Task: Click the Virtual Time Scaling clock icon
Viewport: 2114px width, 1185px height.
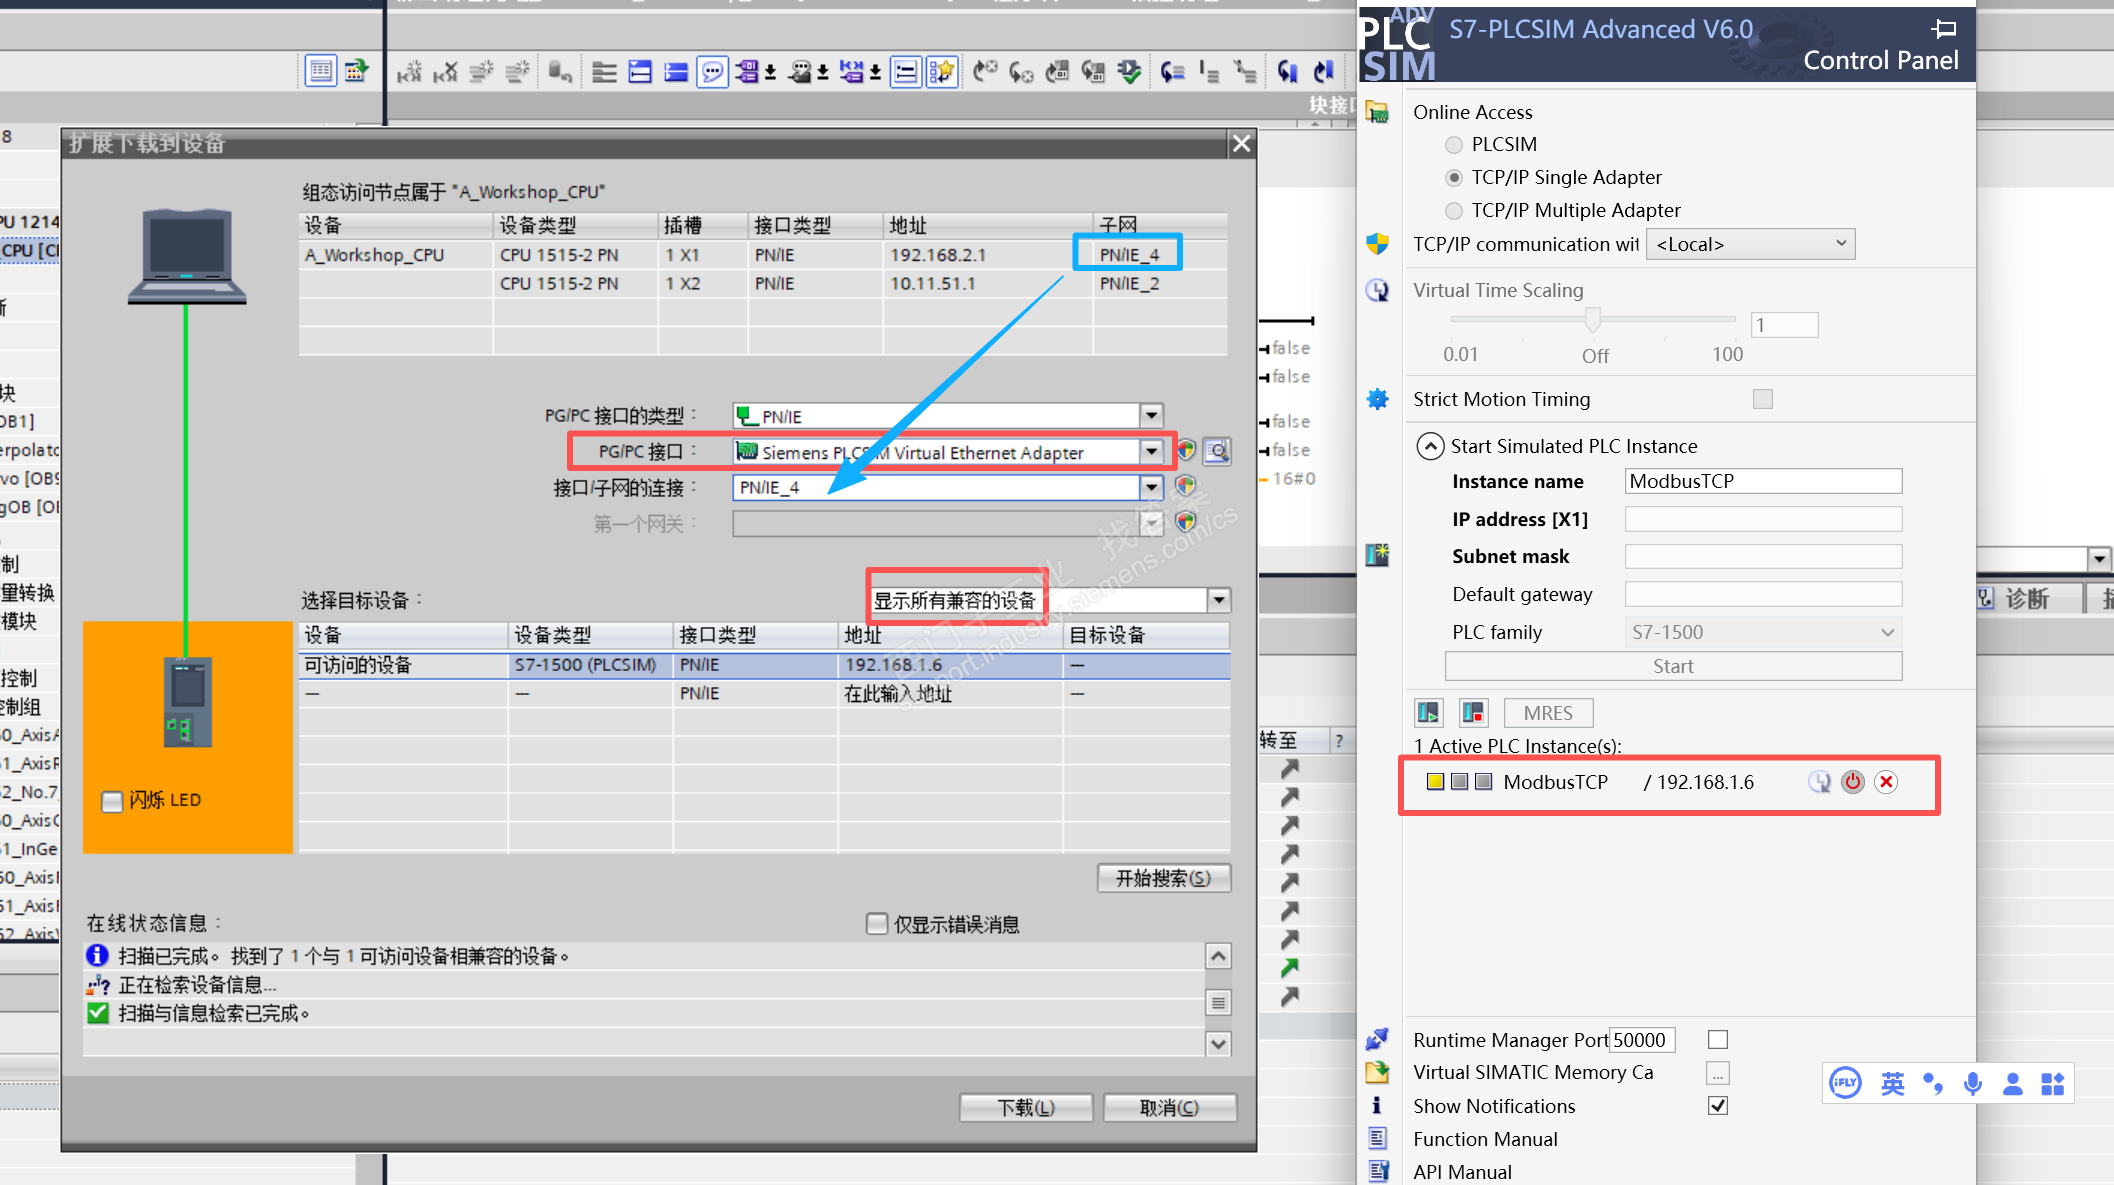Action: (1377, 290)
